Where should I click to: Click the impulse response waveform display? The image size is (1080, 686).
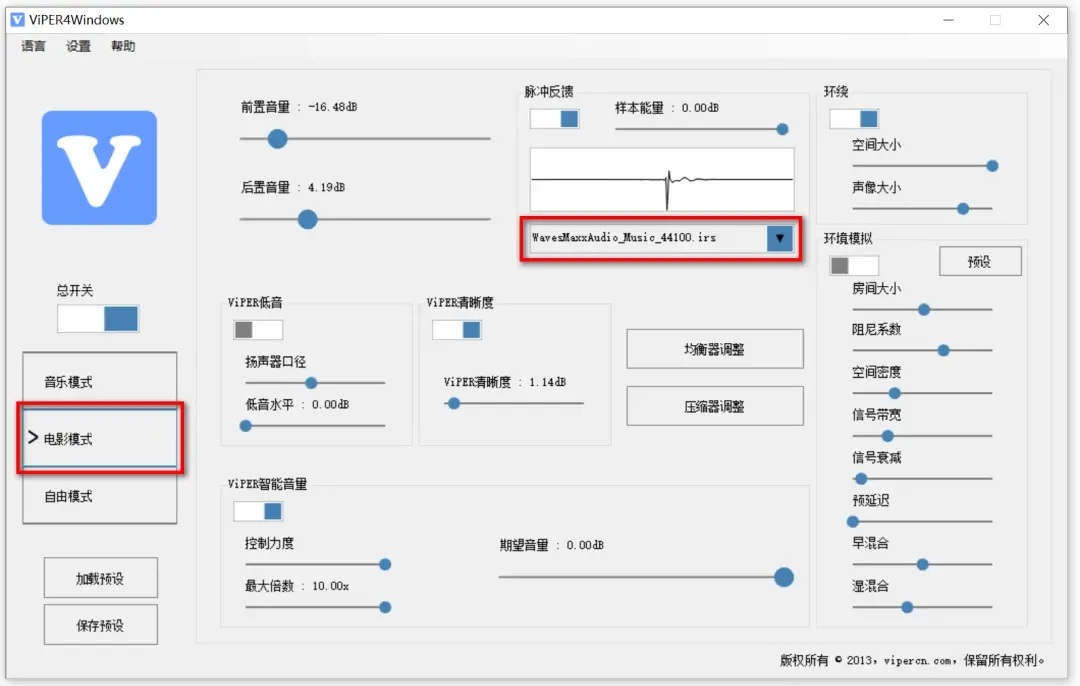point(662,179)
